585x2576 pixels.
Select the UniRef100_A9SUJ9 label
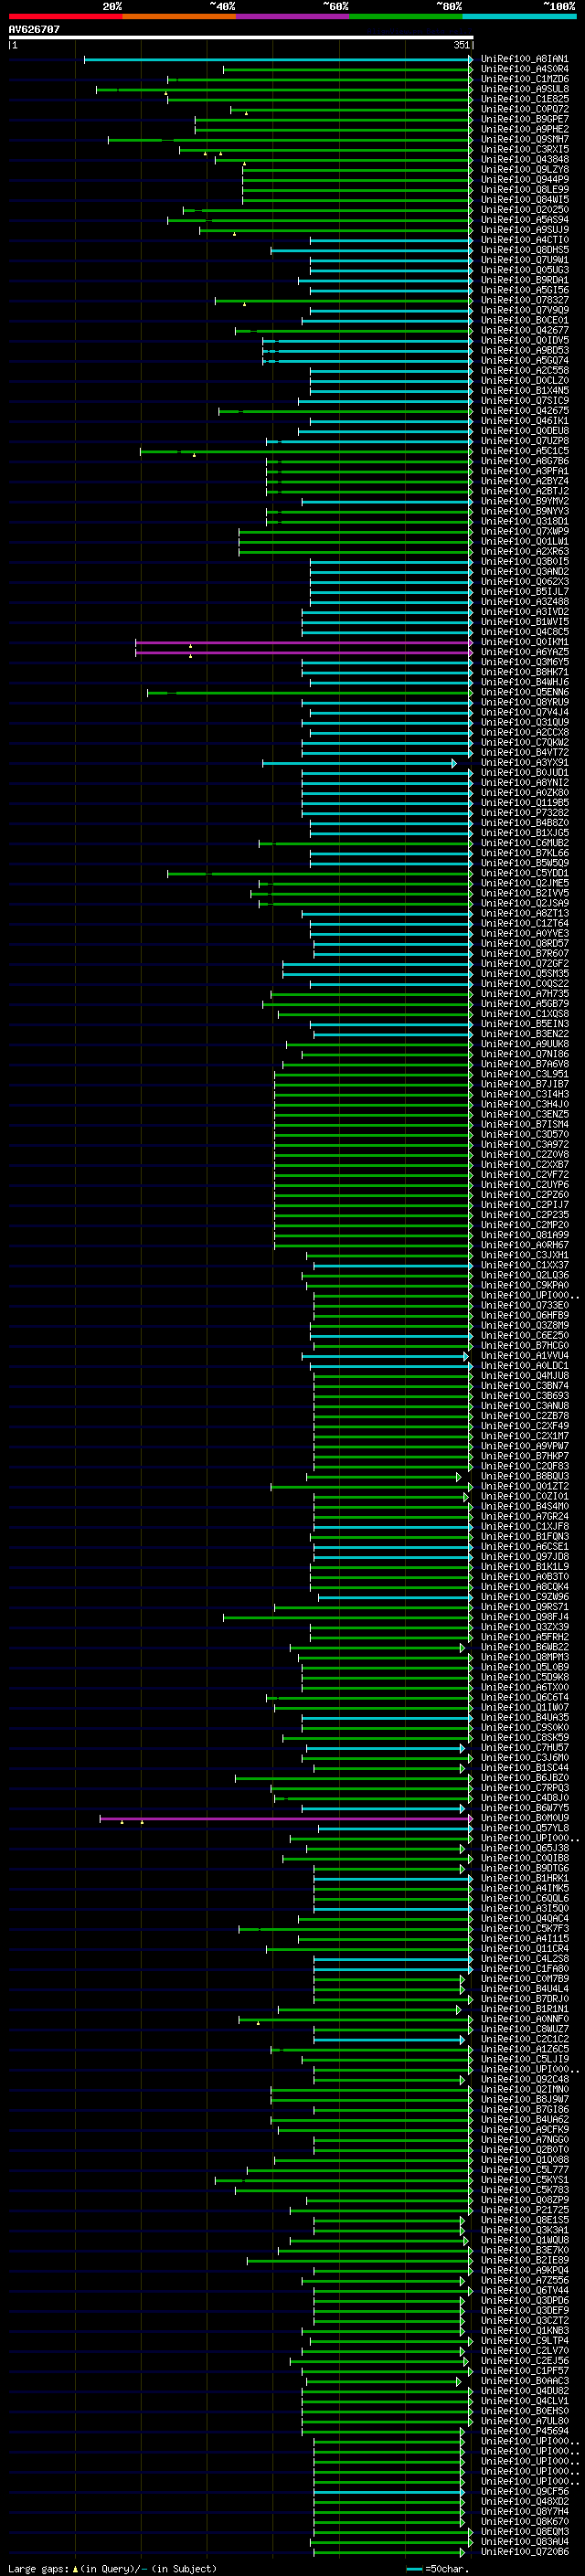[x=524, y=230]
